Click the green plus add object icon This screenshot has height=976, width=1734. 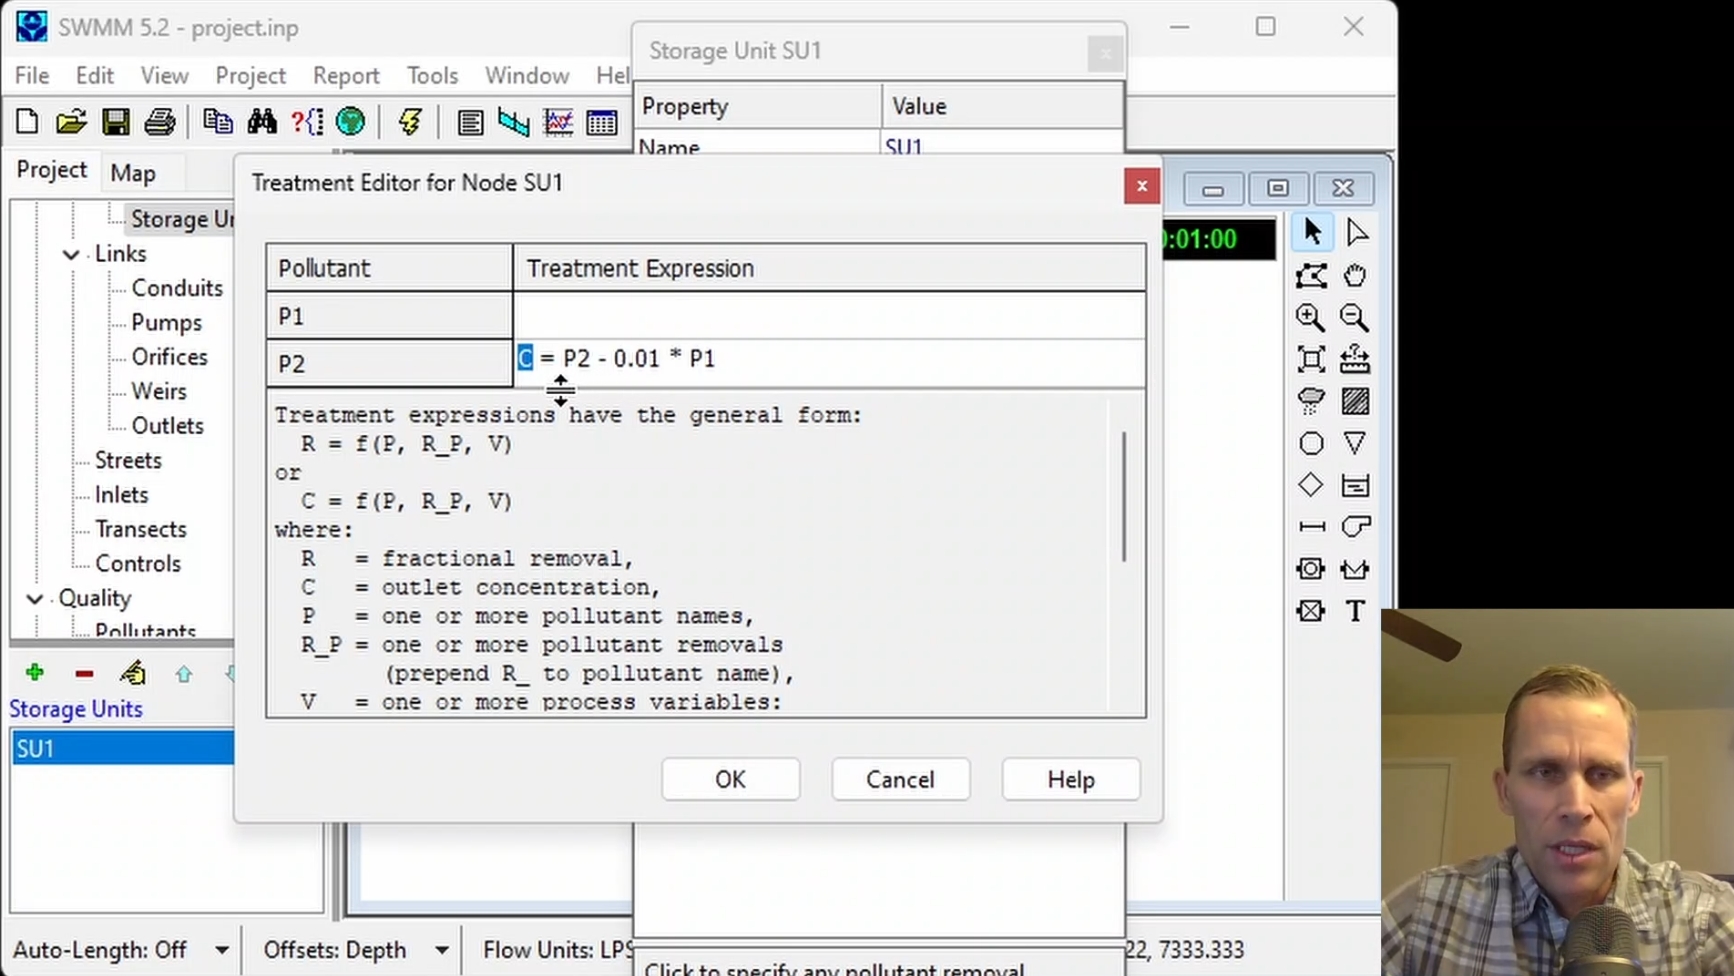pyautogui.click(x=35, y=673)
